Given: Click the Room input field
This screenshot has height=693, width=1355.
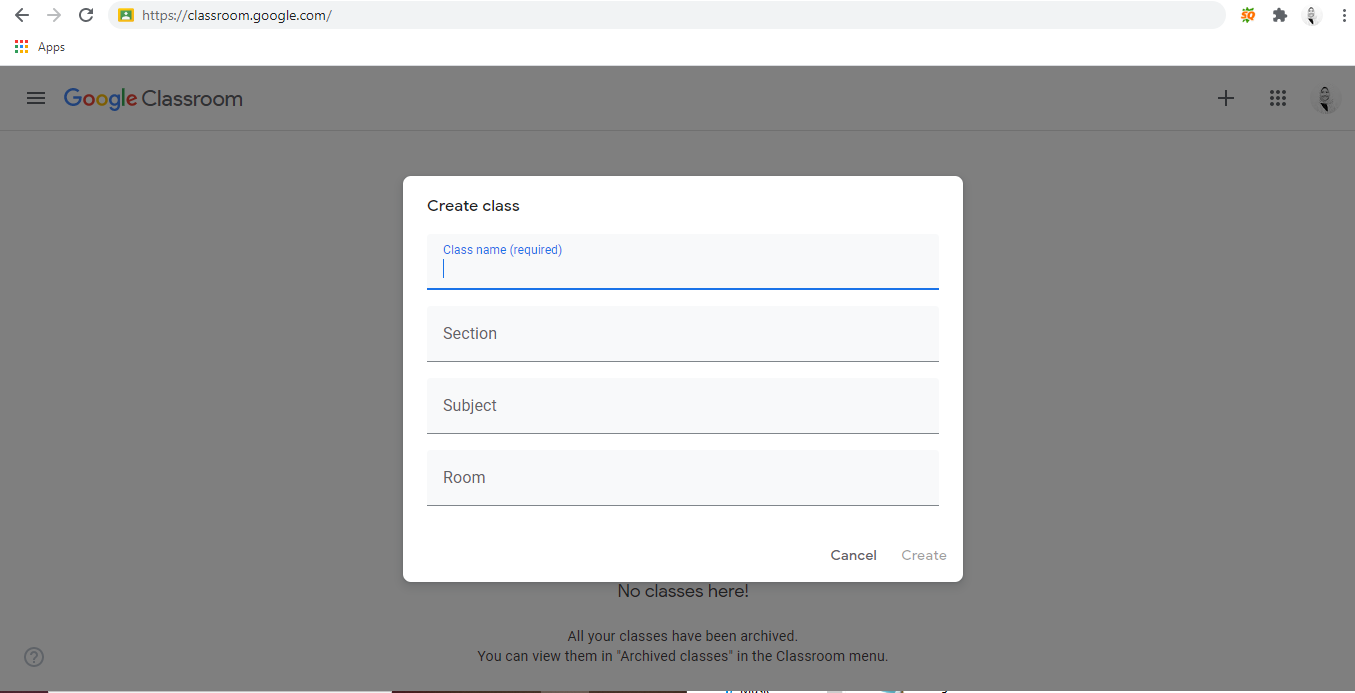Looking at the screenshot, I should tap(682, 478).
